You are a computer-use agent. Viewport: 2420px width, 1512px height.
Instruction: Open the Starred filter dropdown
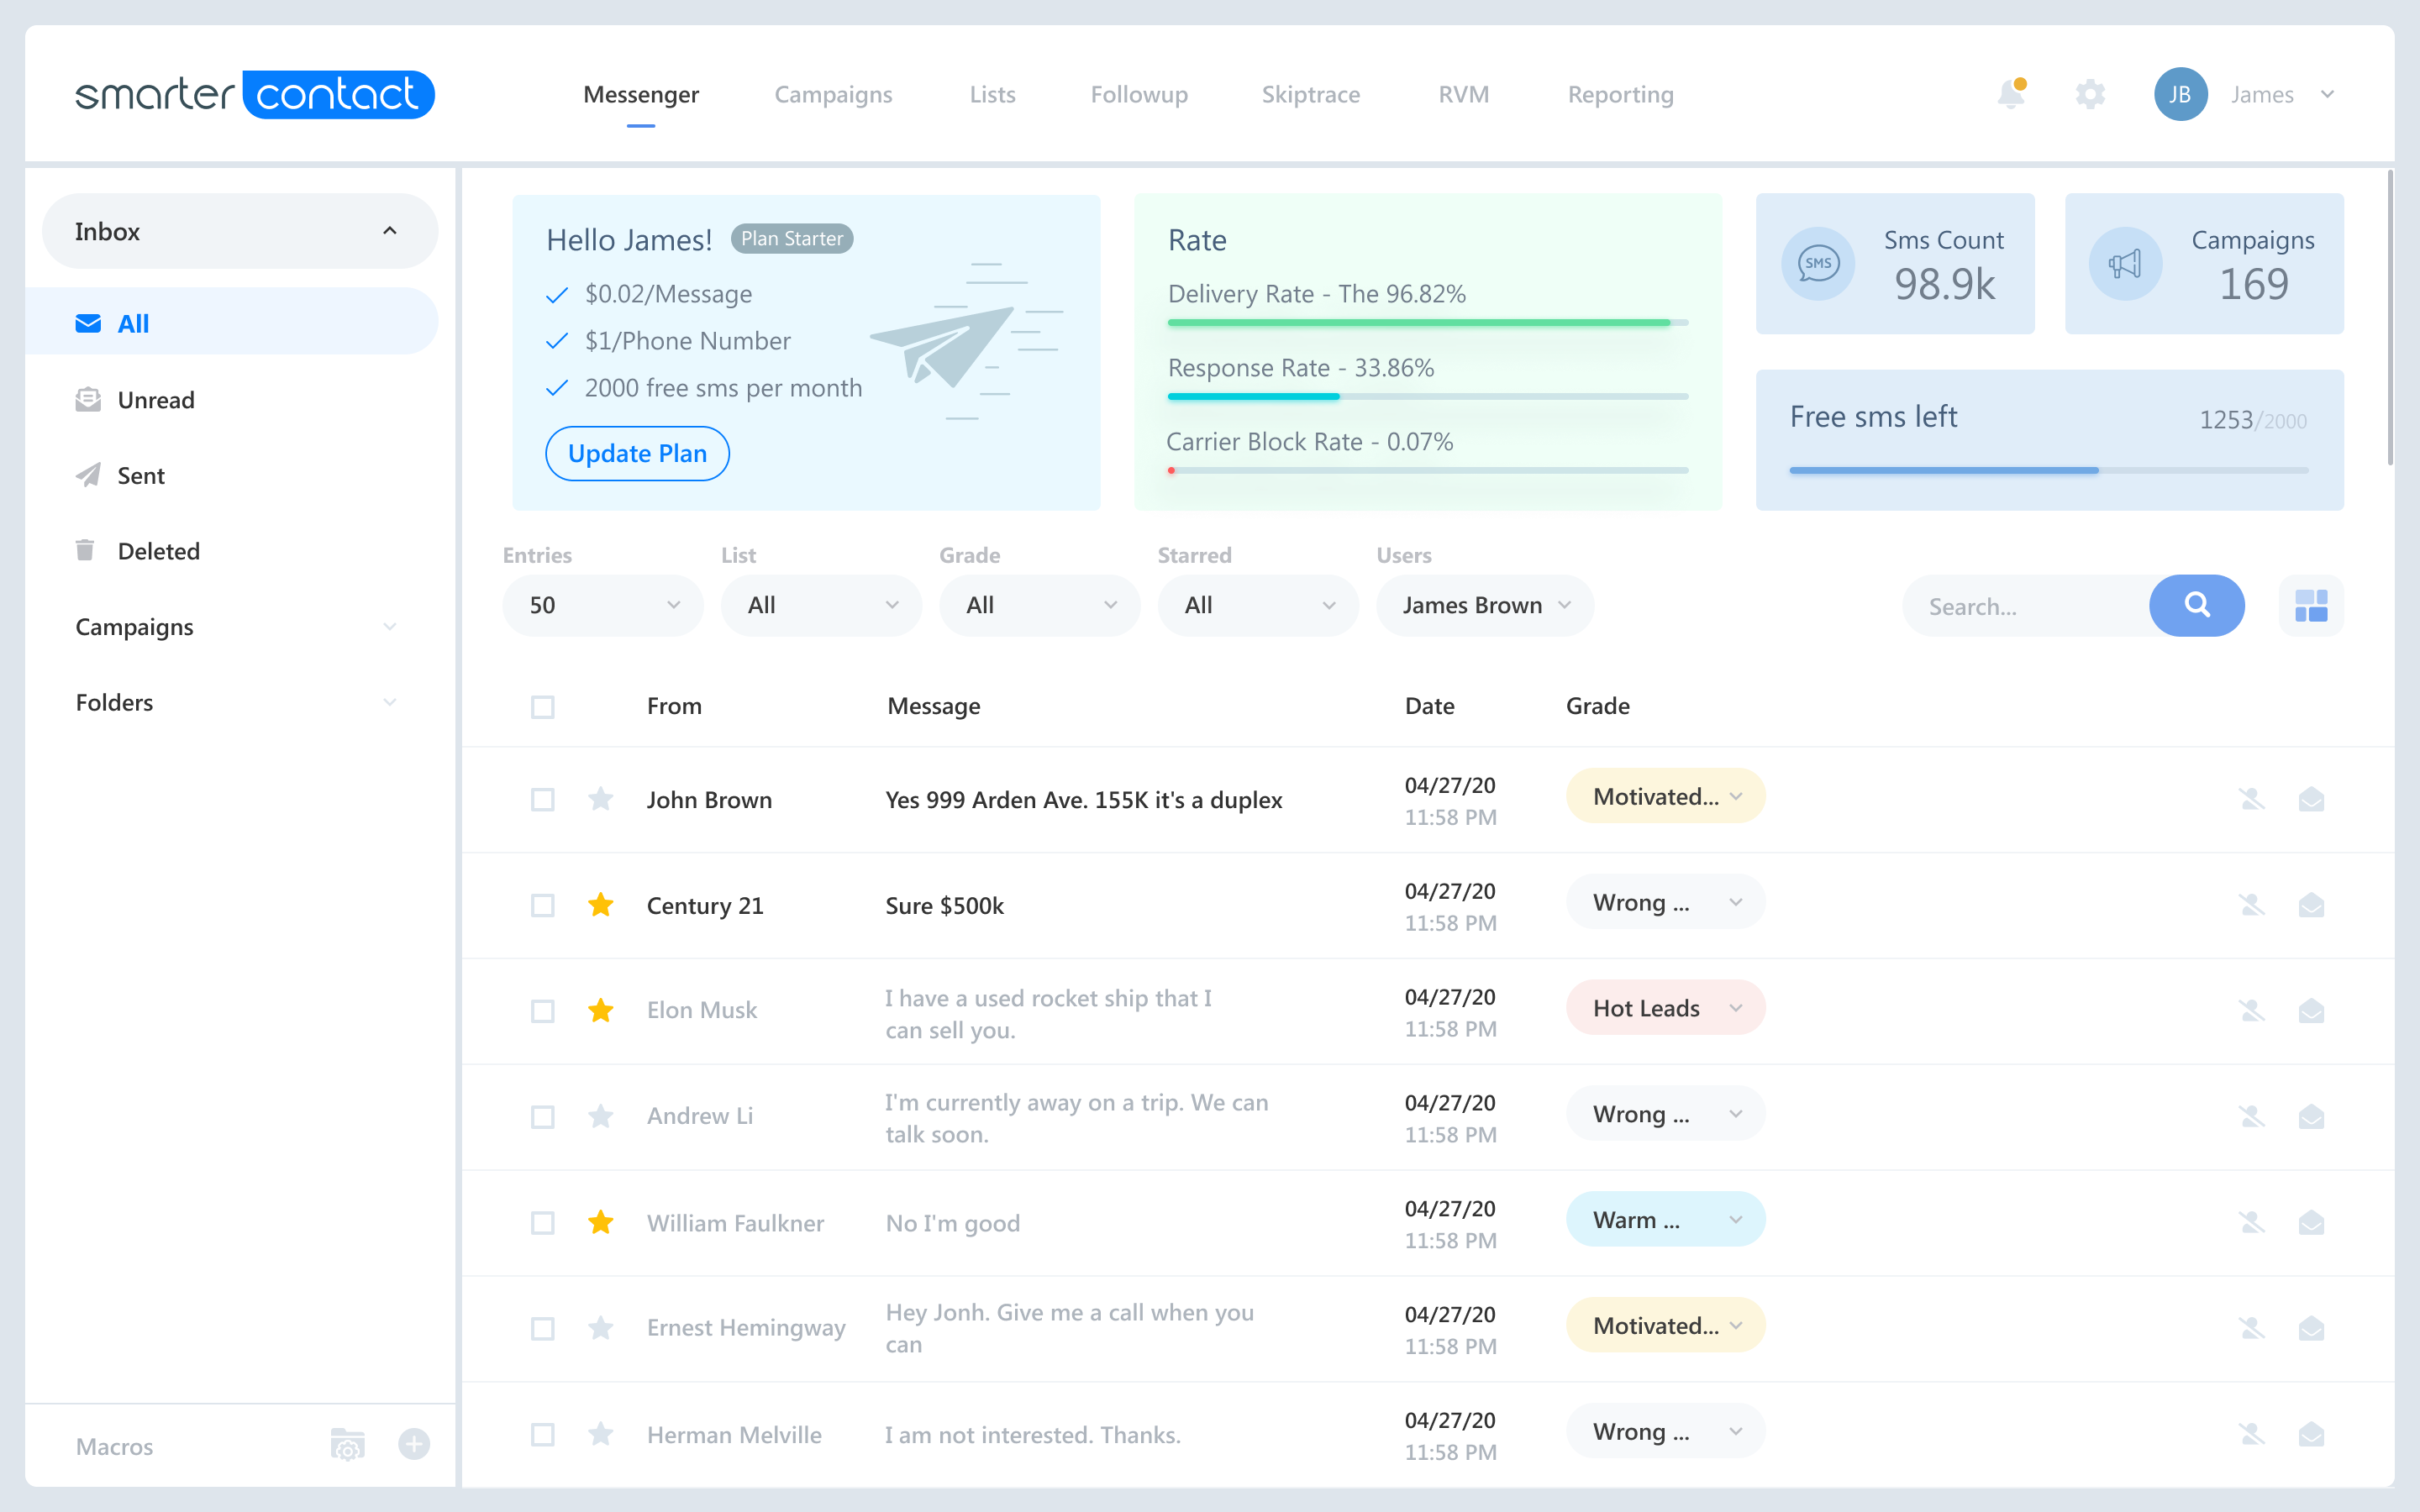click(x=1258, y=605)
